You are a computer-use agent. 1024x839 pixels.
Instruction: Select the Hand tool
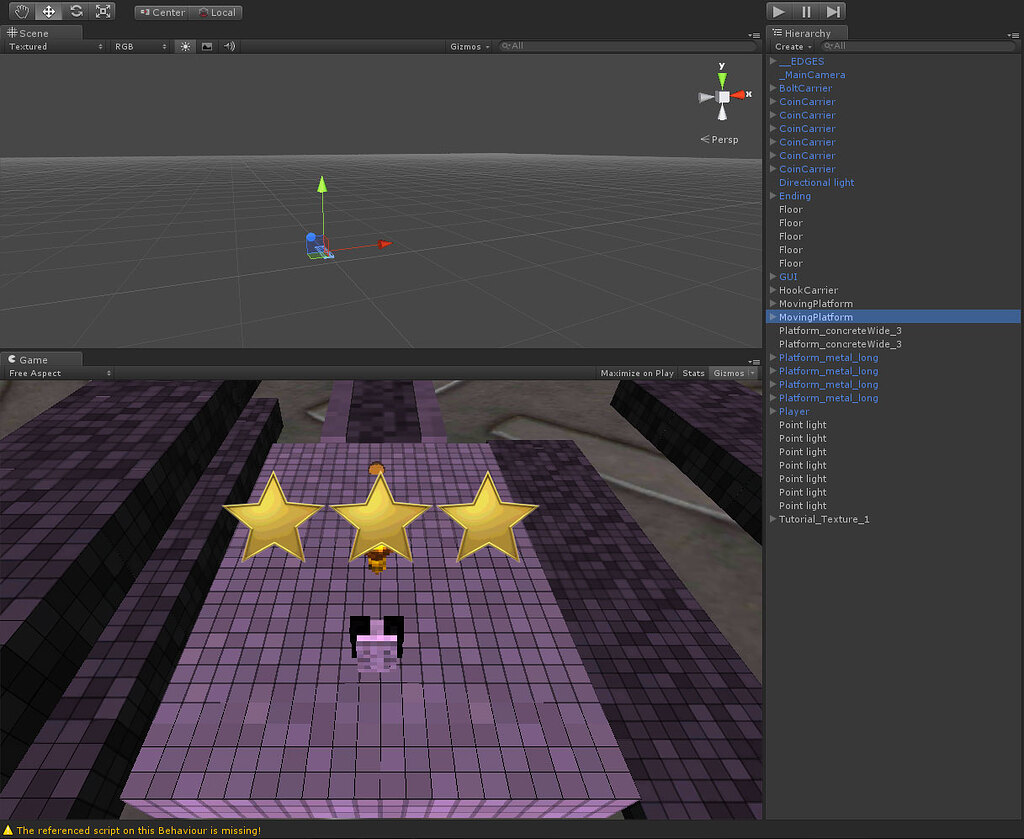20,11
